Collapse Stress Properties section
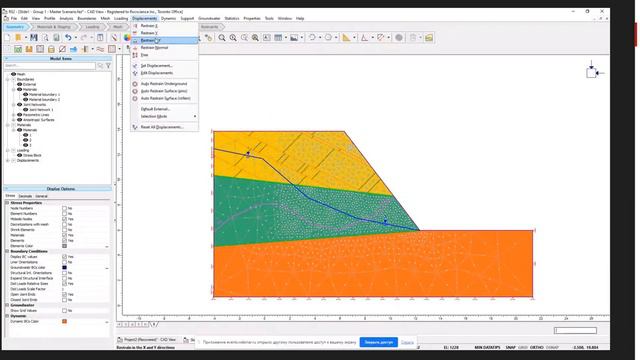 [x=7, y=202]
